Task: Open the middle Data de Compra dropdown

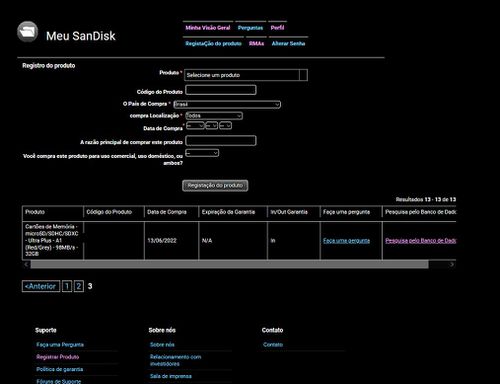Action: 212,126
